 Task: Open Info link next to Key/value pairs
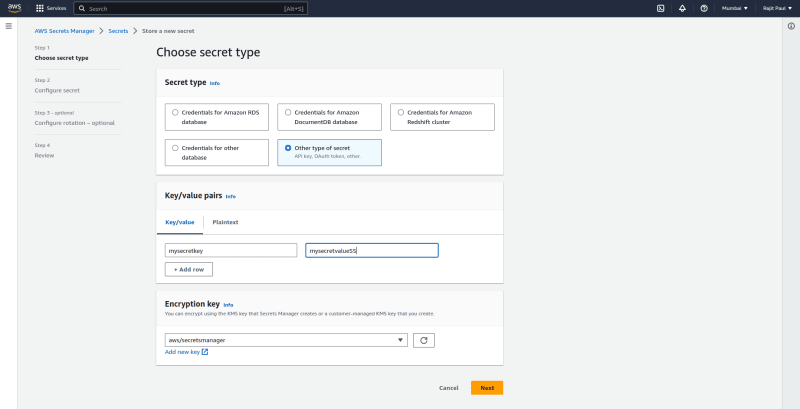[x=231, y=196]
